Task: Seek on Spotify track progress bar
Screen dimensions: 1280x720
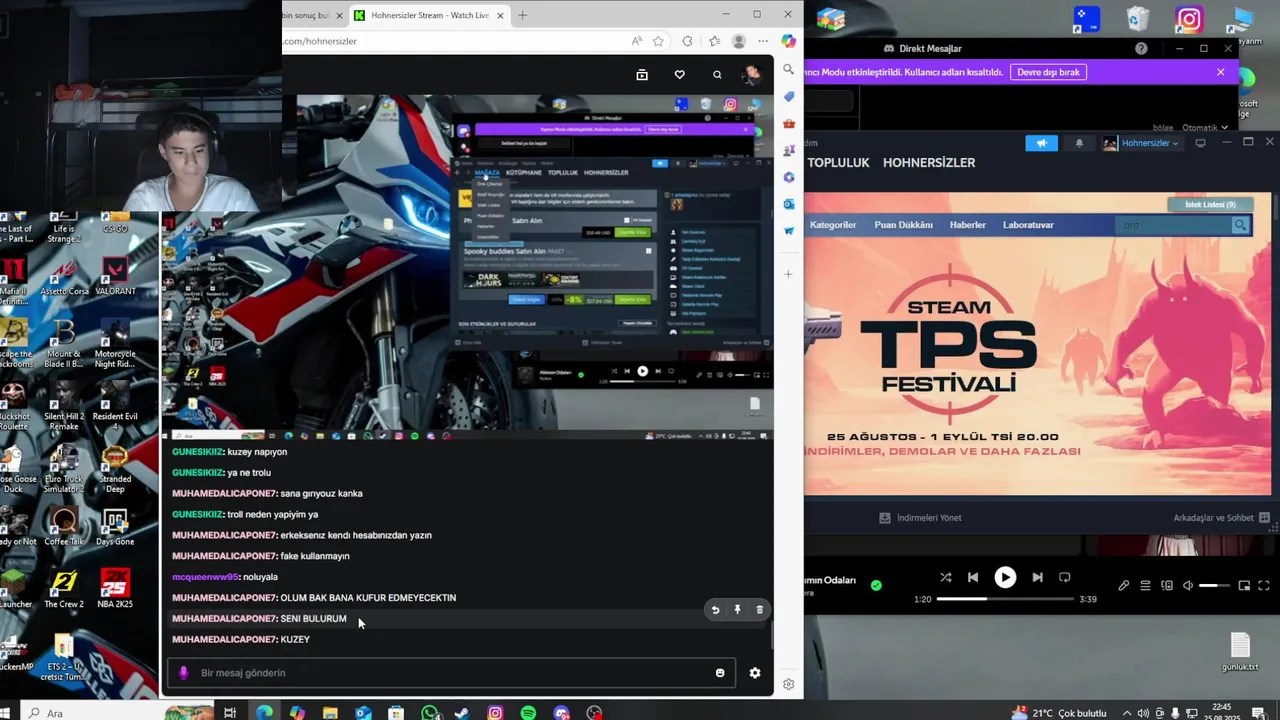Action: pos(1003,599)
